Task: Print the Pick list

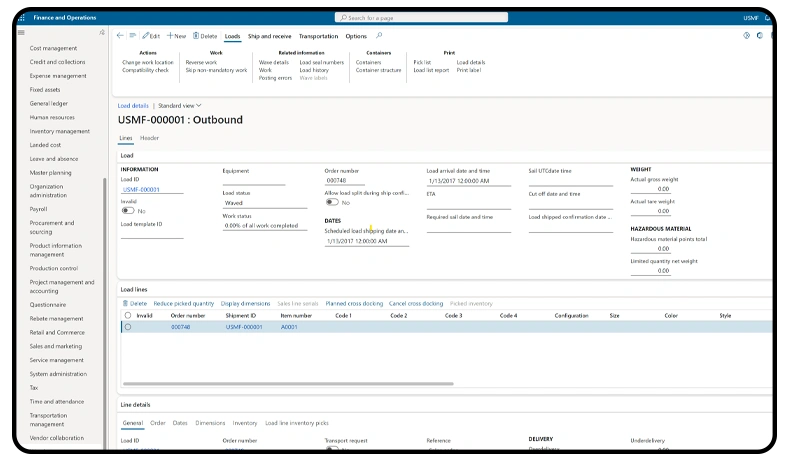Action: point(422,62)
